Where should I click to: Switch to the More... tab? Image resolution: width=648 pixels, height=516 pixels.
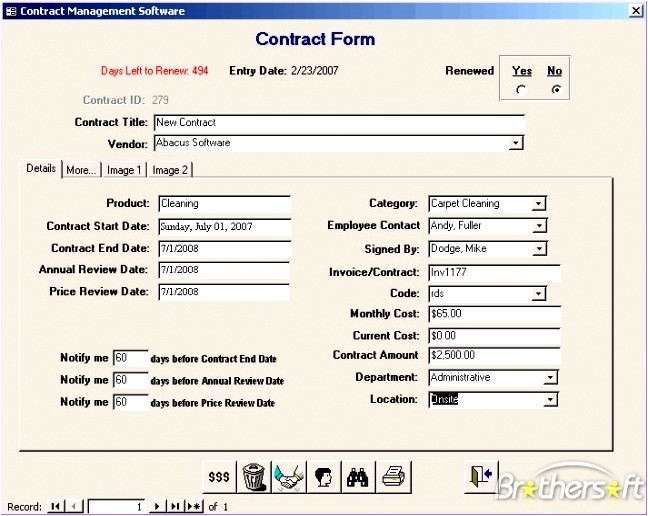[81, 170]
